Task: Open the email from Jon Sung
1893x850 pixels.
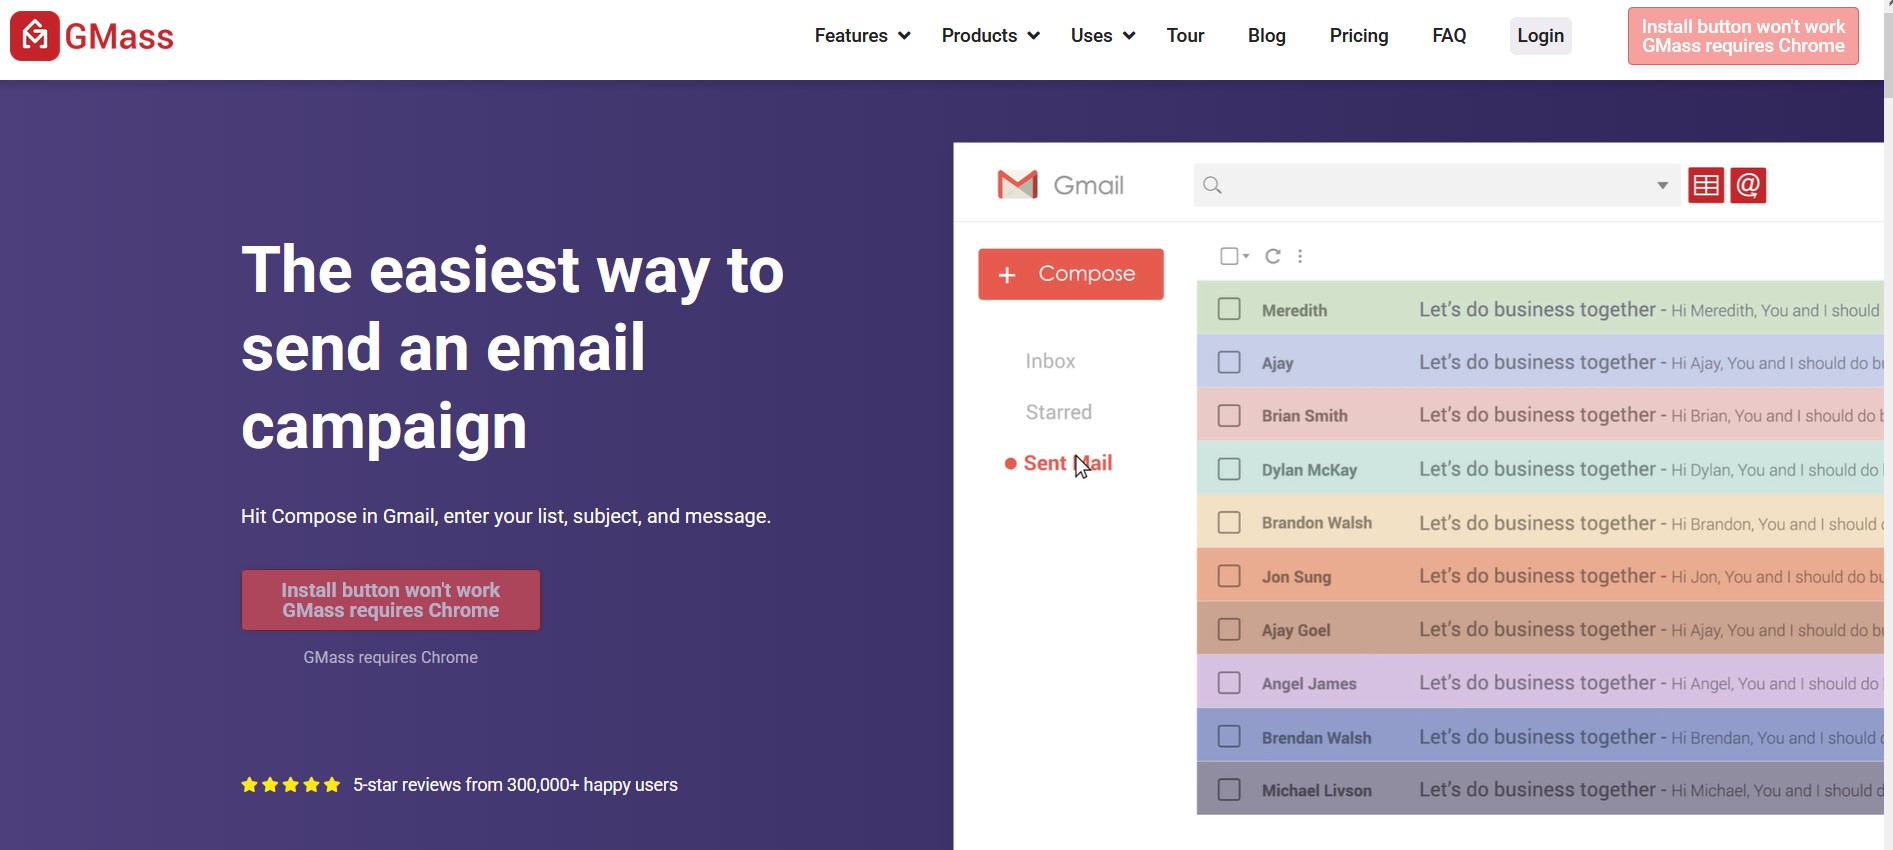Action: (1540, 576)
